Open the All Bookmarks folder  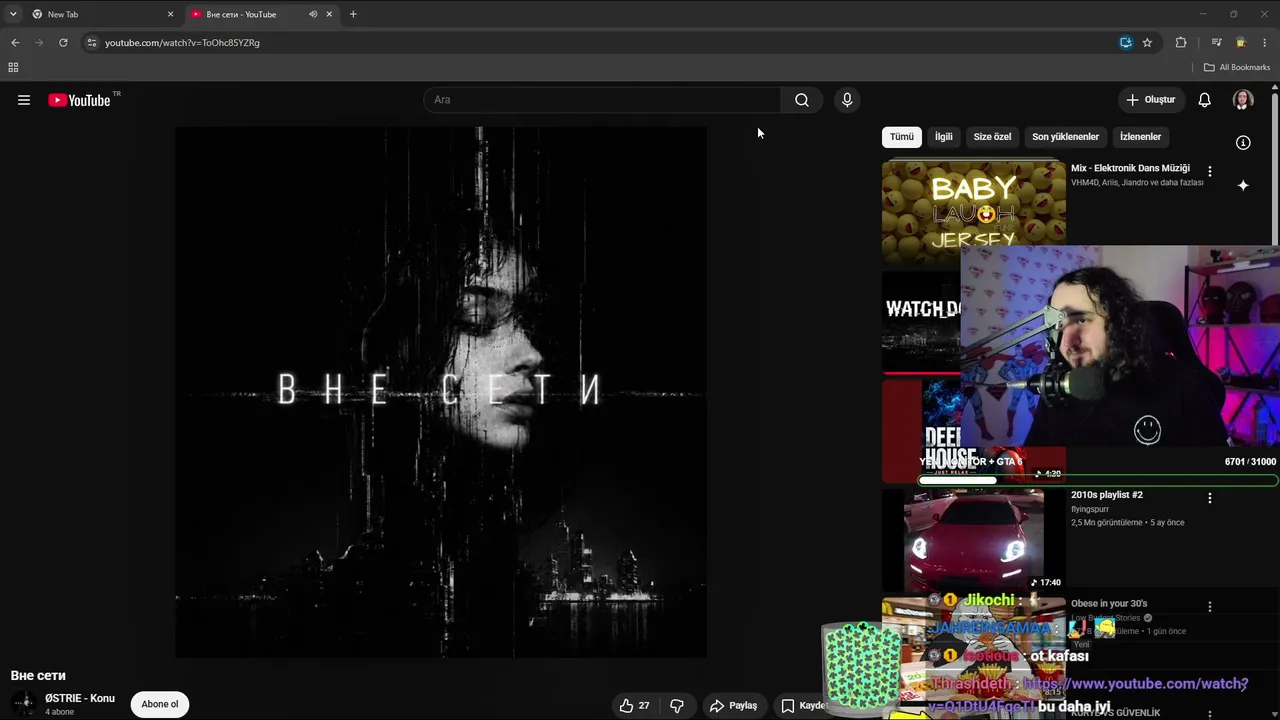[1237, 67]
